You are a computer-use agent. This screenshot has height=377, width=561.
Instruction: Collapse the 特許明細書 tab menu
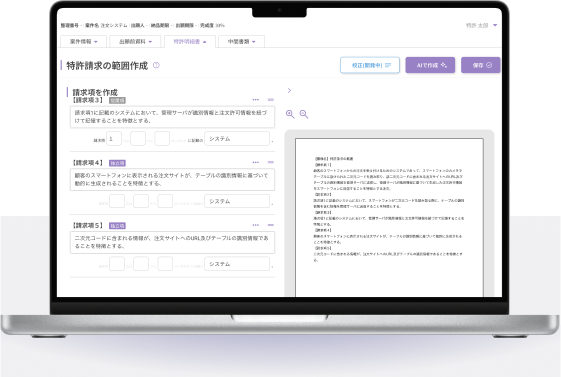190,41
